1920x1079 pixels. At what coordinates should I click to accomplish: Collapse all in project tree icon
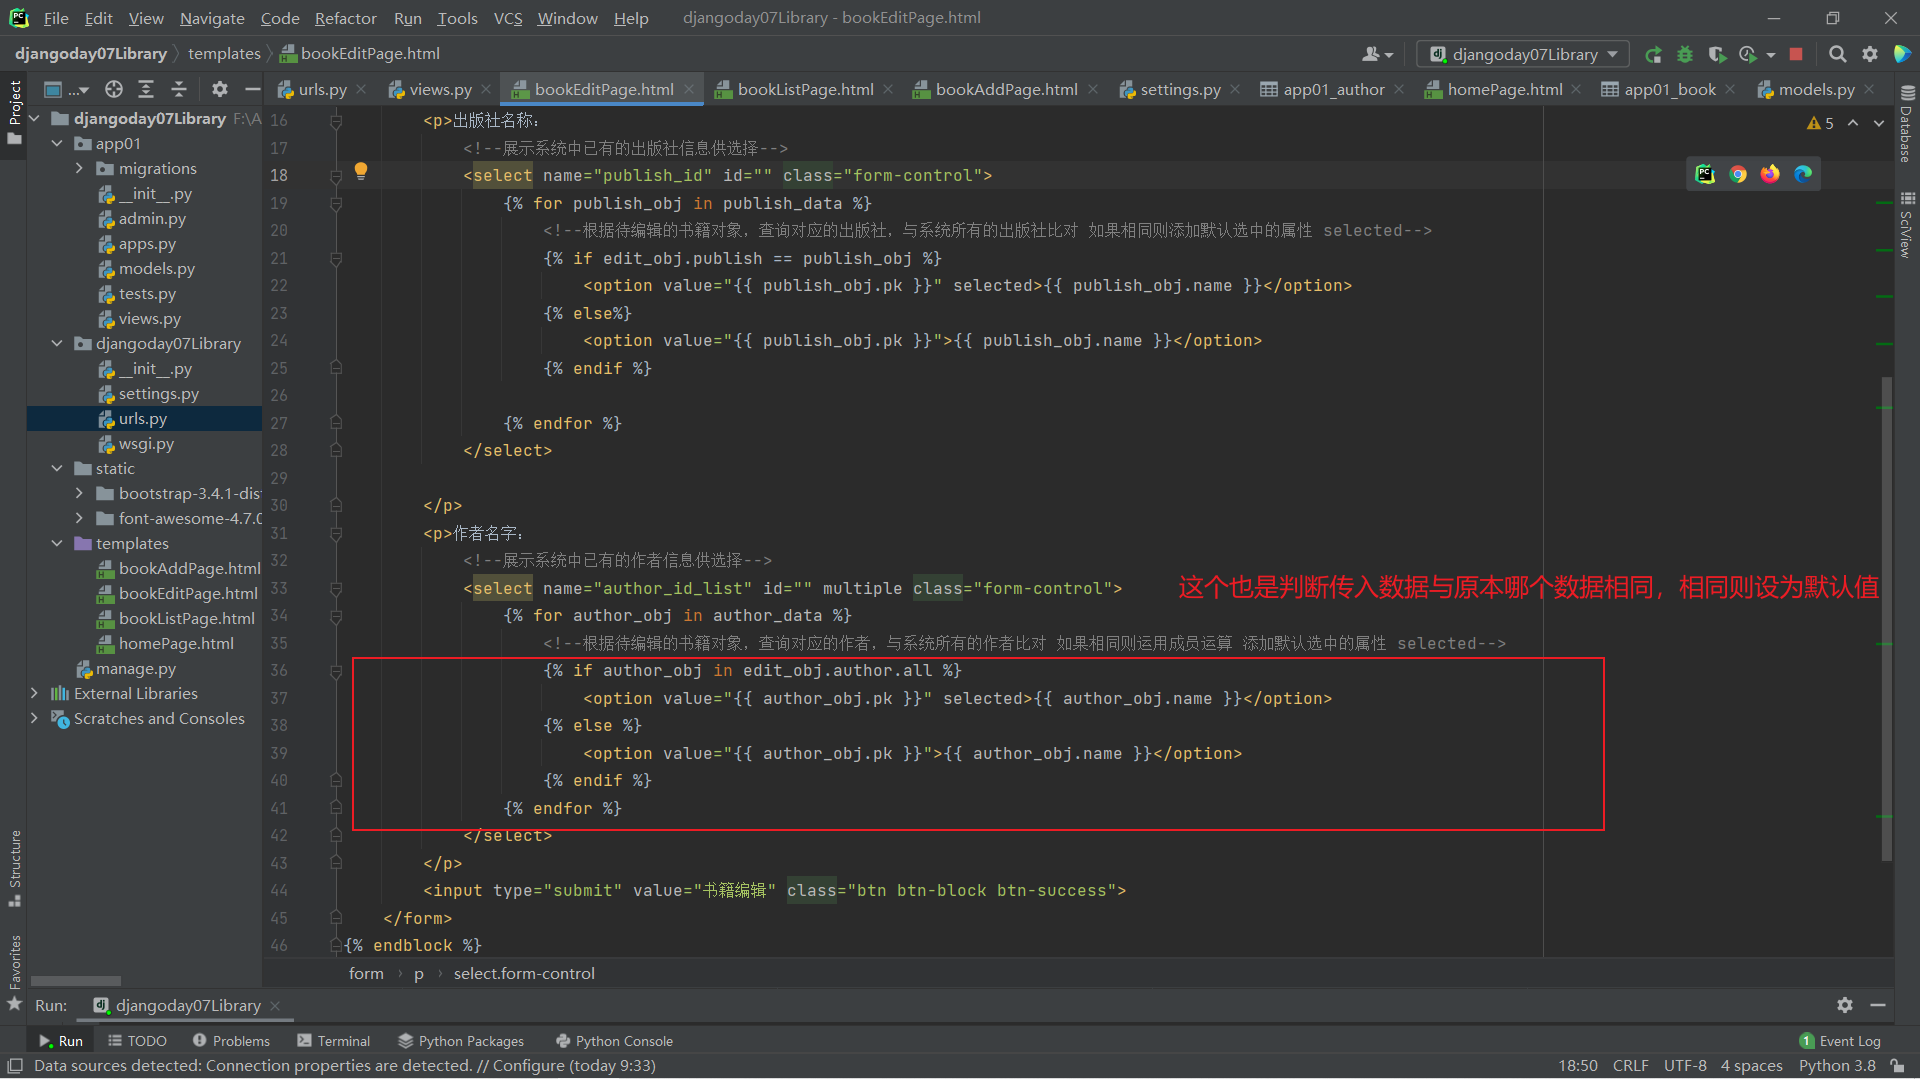click(179, 89)
